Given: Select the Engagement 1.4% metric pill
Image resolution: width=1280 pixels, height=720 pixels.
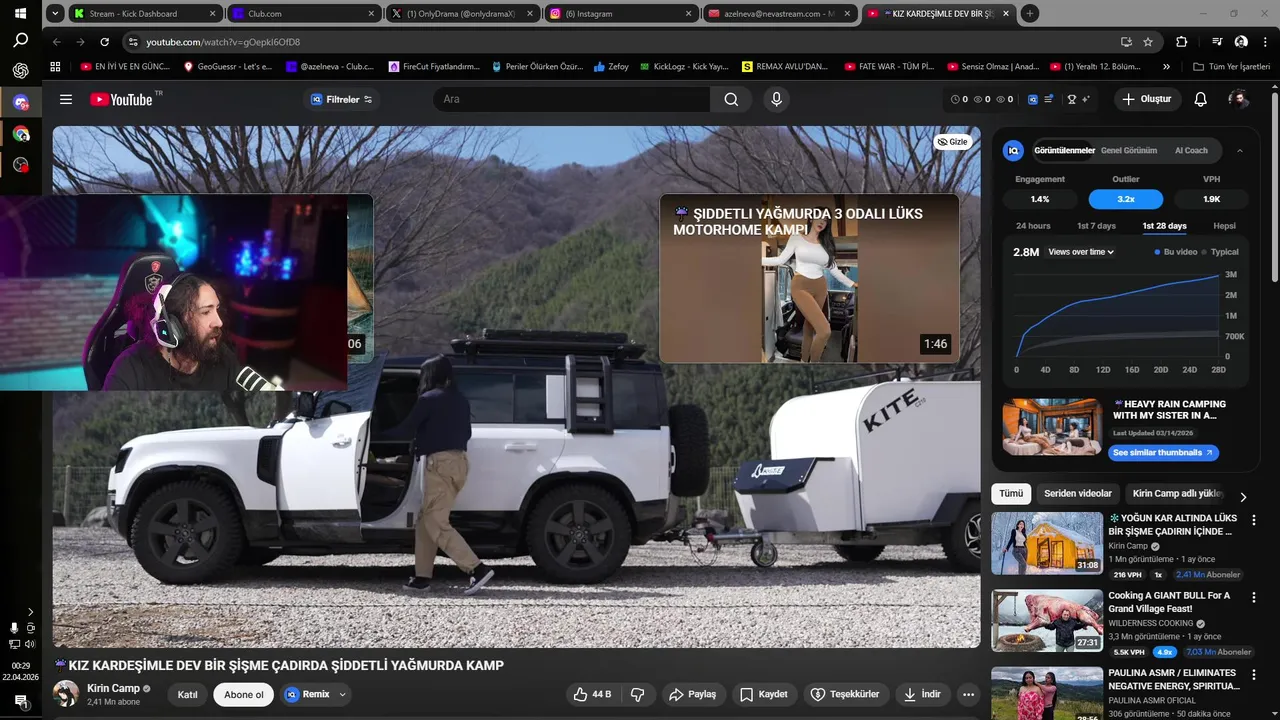Looking at the screenshot, I should pyautogui.click(x=1040, y=199).
